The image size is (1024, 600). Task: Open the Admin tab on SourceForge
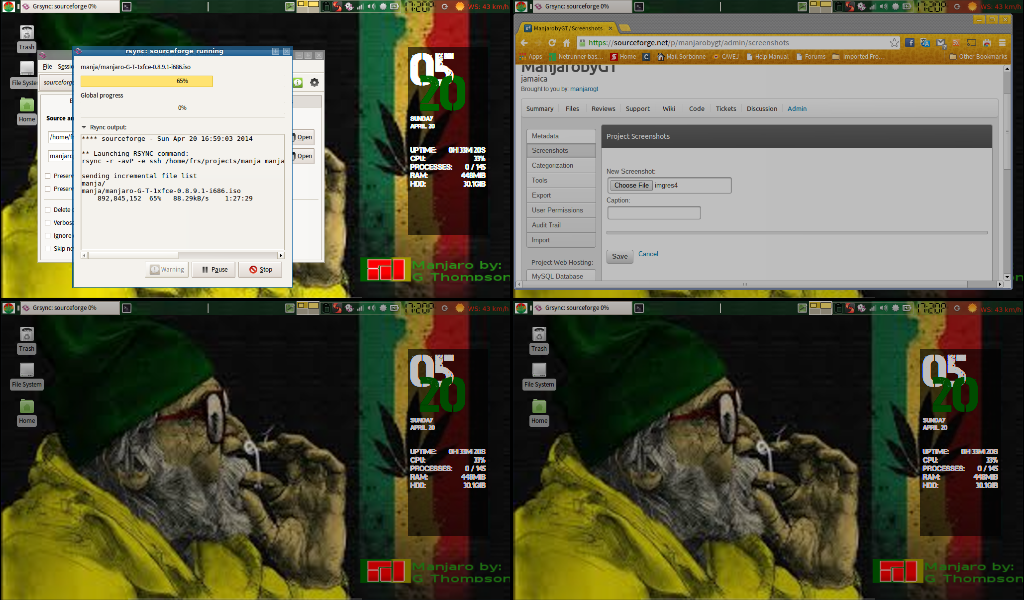point(797,109)
